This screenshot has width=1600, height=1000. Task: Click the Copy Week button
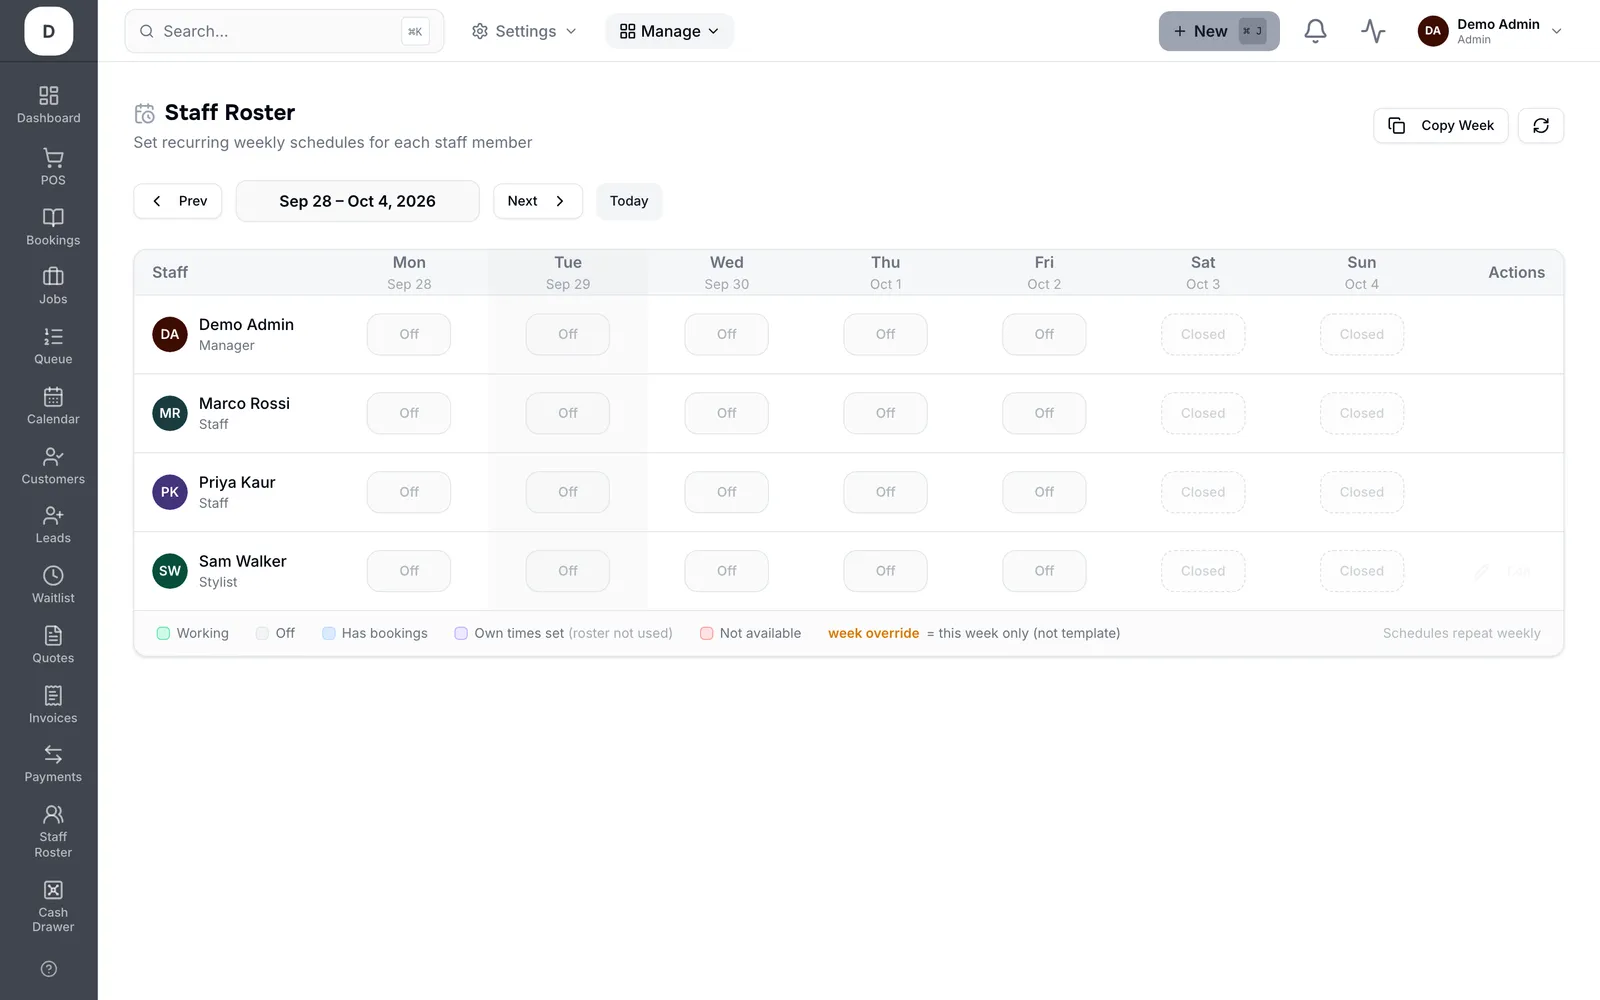point(1440,125)
